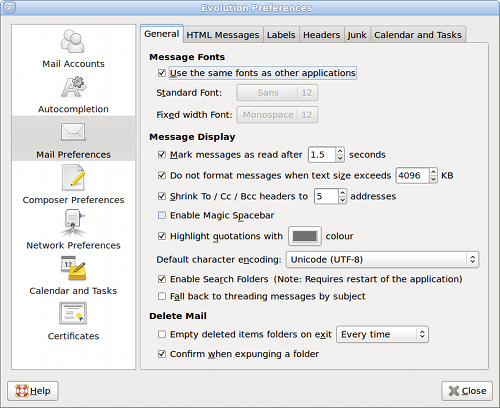This screenshot has width=500, height=408.
Task: Switch to the Labels tab
Action: (281, 35)
